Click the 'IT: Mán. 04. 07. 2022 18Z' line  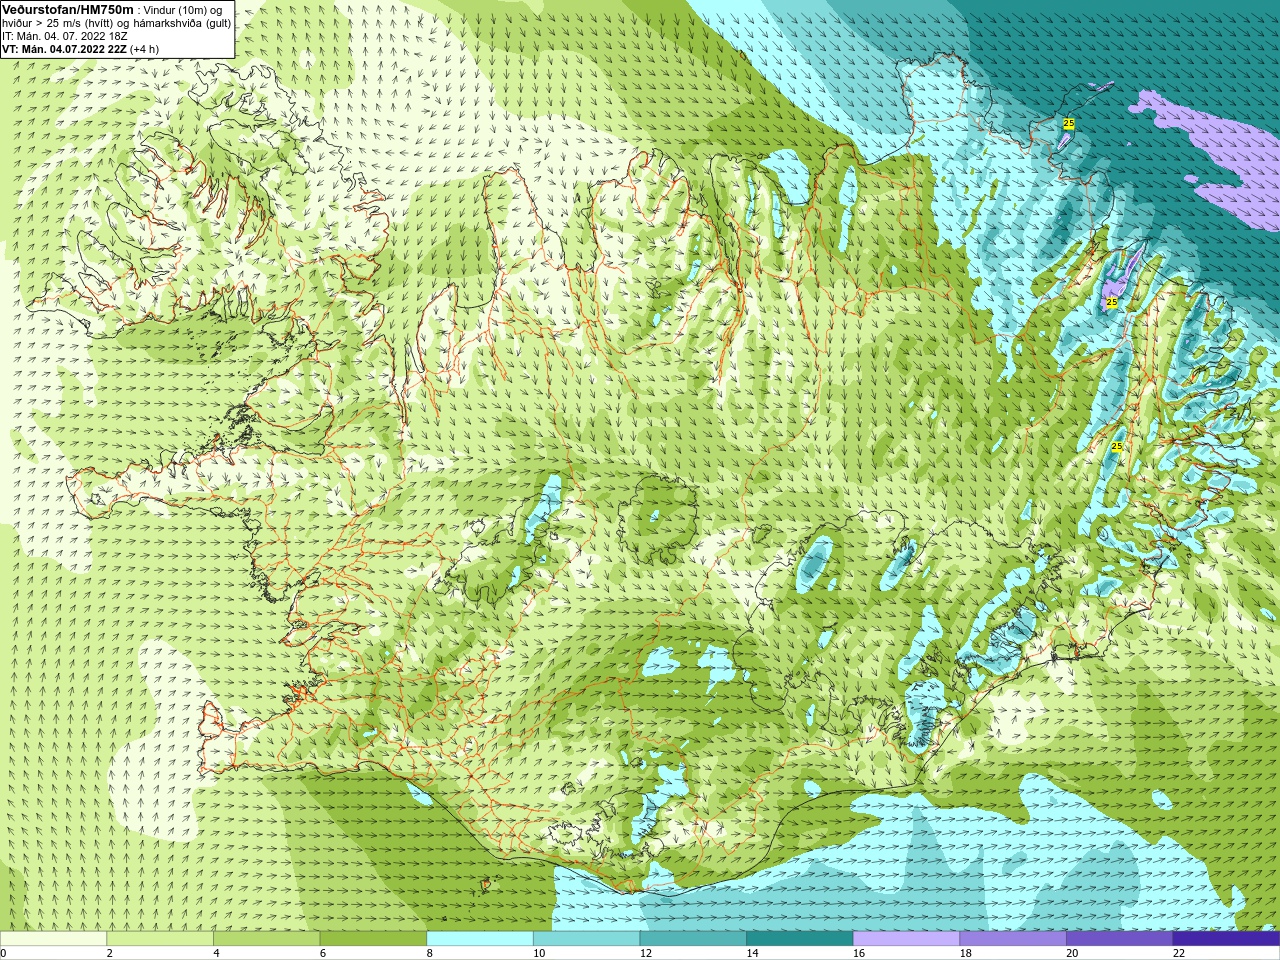coord(65,36)
